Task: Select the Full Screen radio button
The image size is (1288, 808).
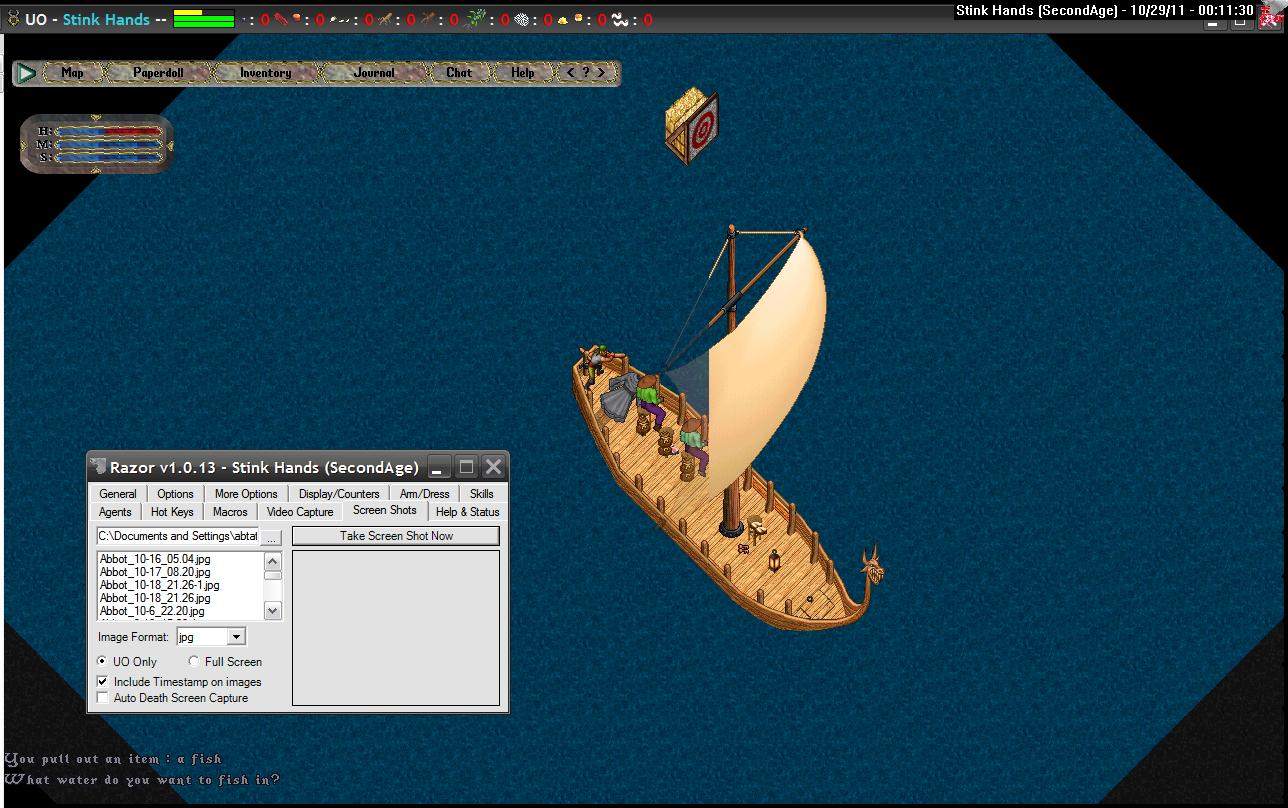Action: pyautogui.click(x=194, y=661)
